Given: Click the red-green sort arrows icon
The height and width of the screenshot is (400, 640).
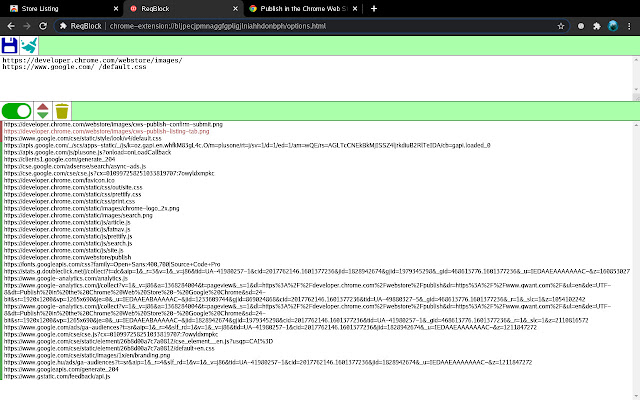Looking at the screenshot, I should [x=43, y=111].
